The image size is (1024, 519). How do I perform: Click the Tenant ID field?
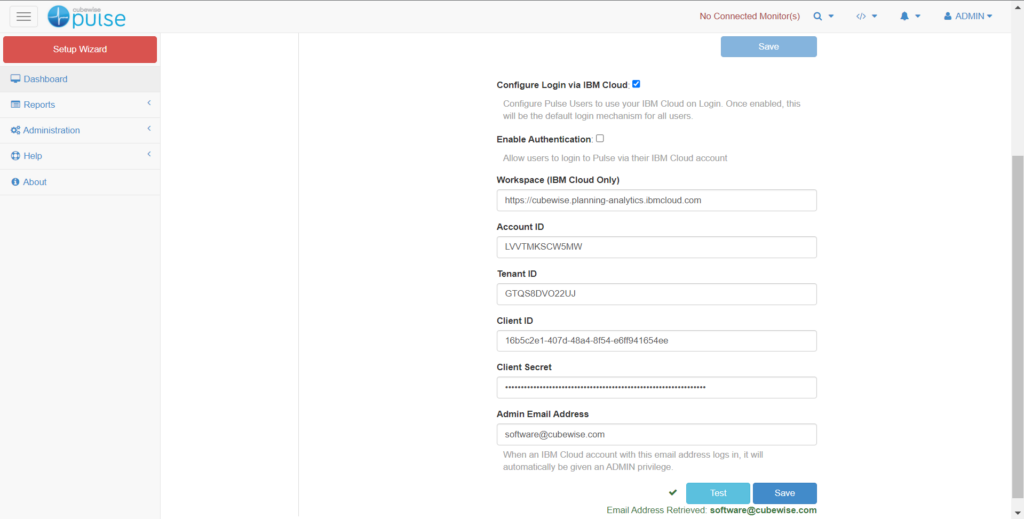(656, 294)
